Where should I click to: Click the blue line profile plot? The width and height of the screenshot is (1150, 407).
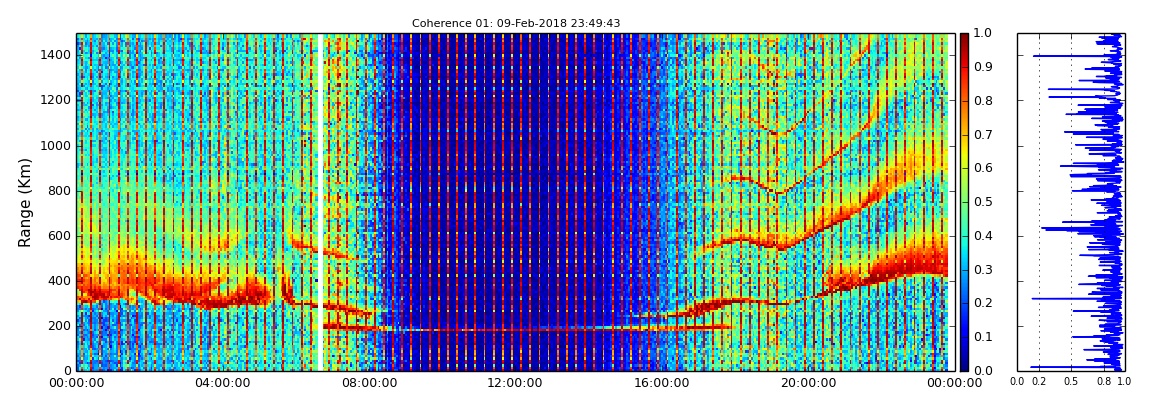coord(1070,202)
